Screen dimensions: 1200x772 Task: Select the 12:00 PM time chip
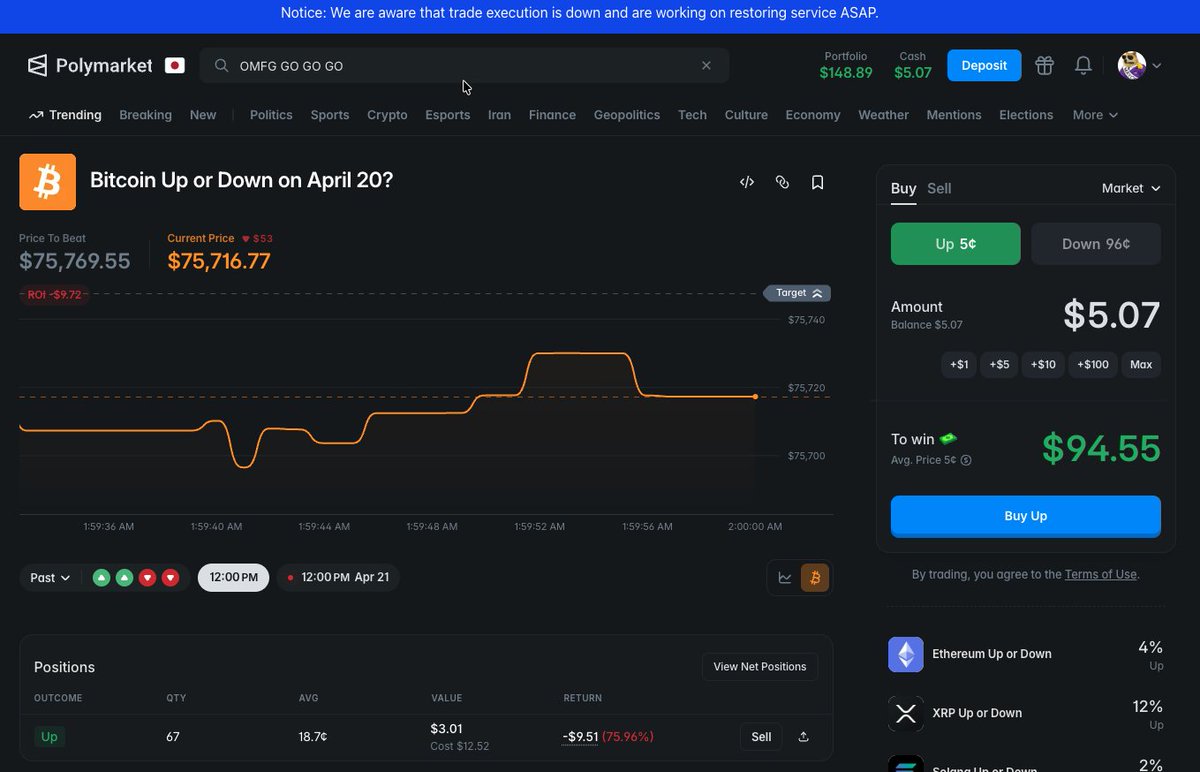click(x=233, y=578)
